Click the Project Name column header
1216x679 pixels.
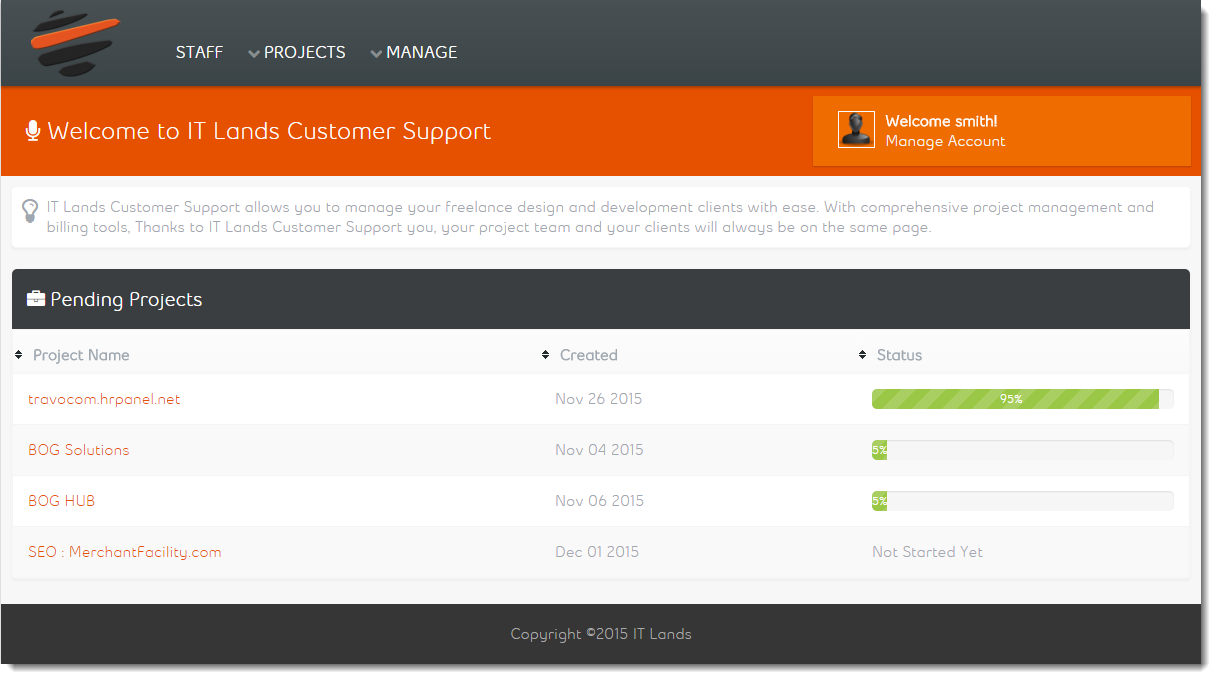81,355
